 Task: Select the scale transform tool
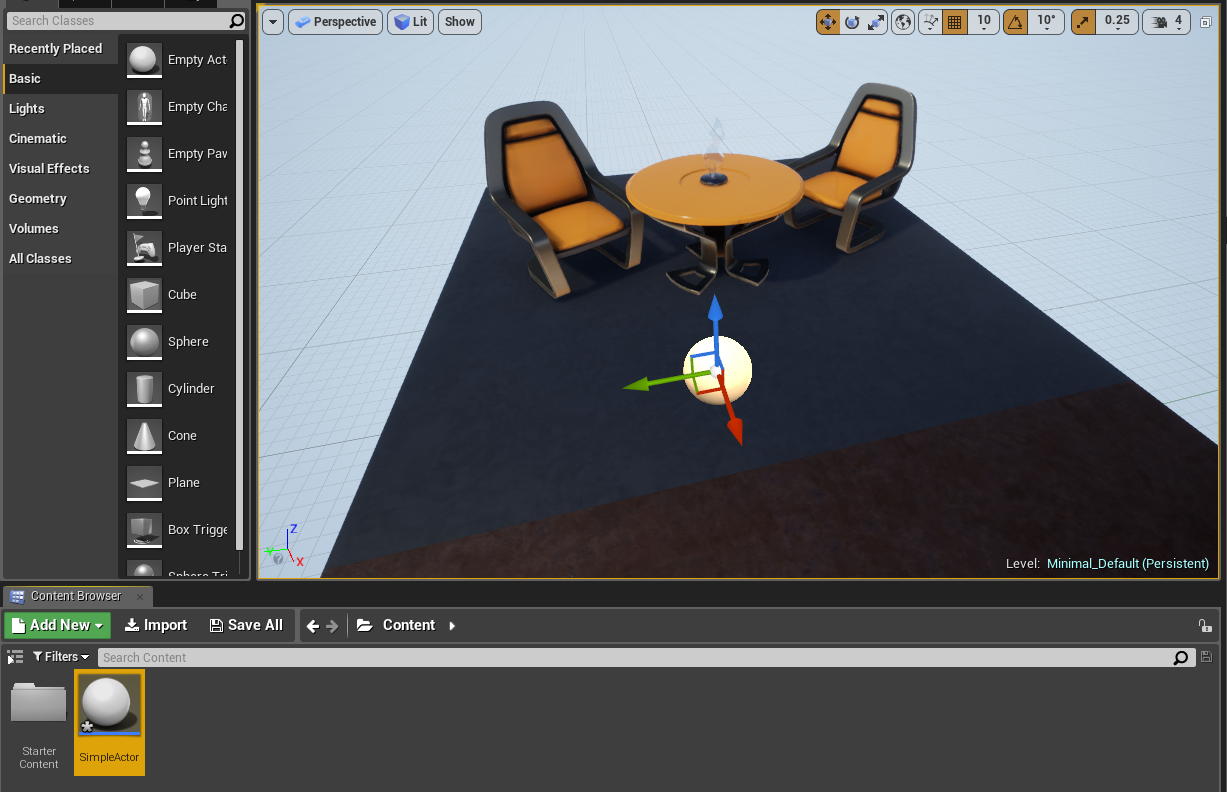click(876, 22)
